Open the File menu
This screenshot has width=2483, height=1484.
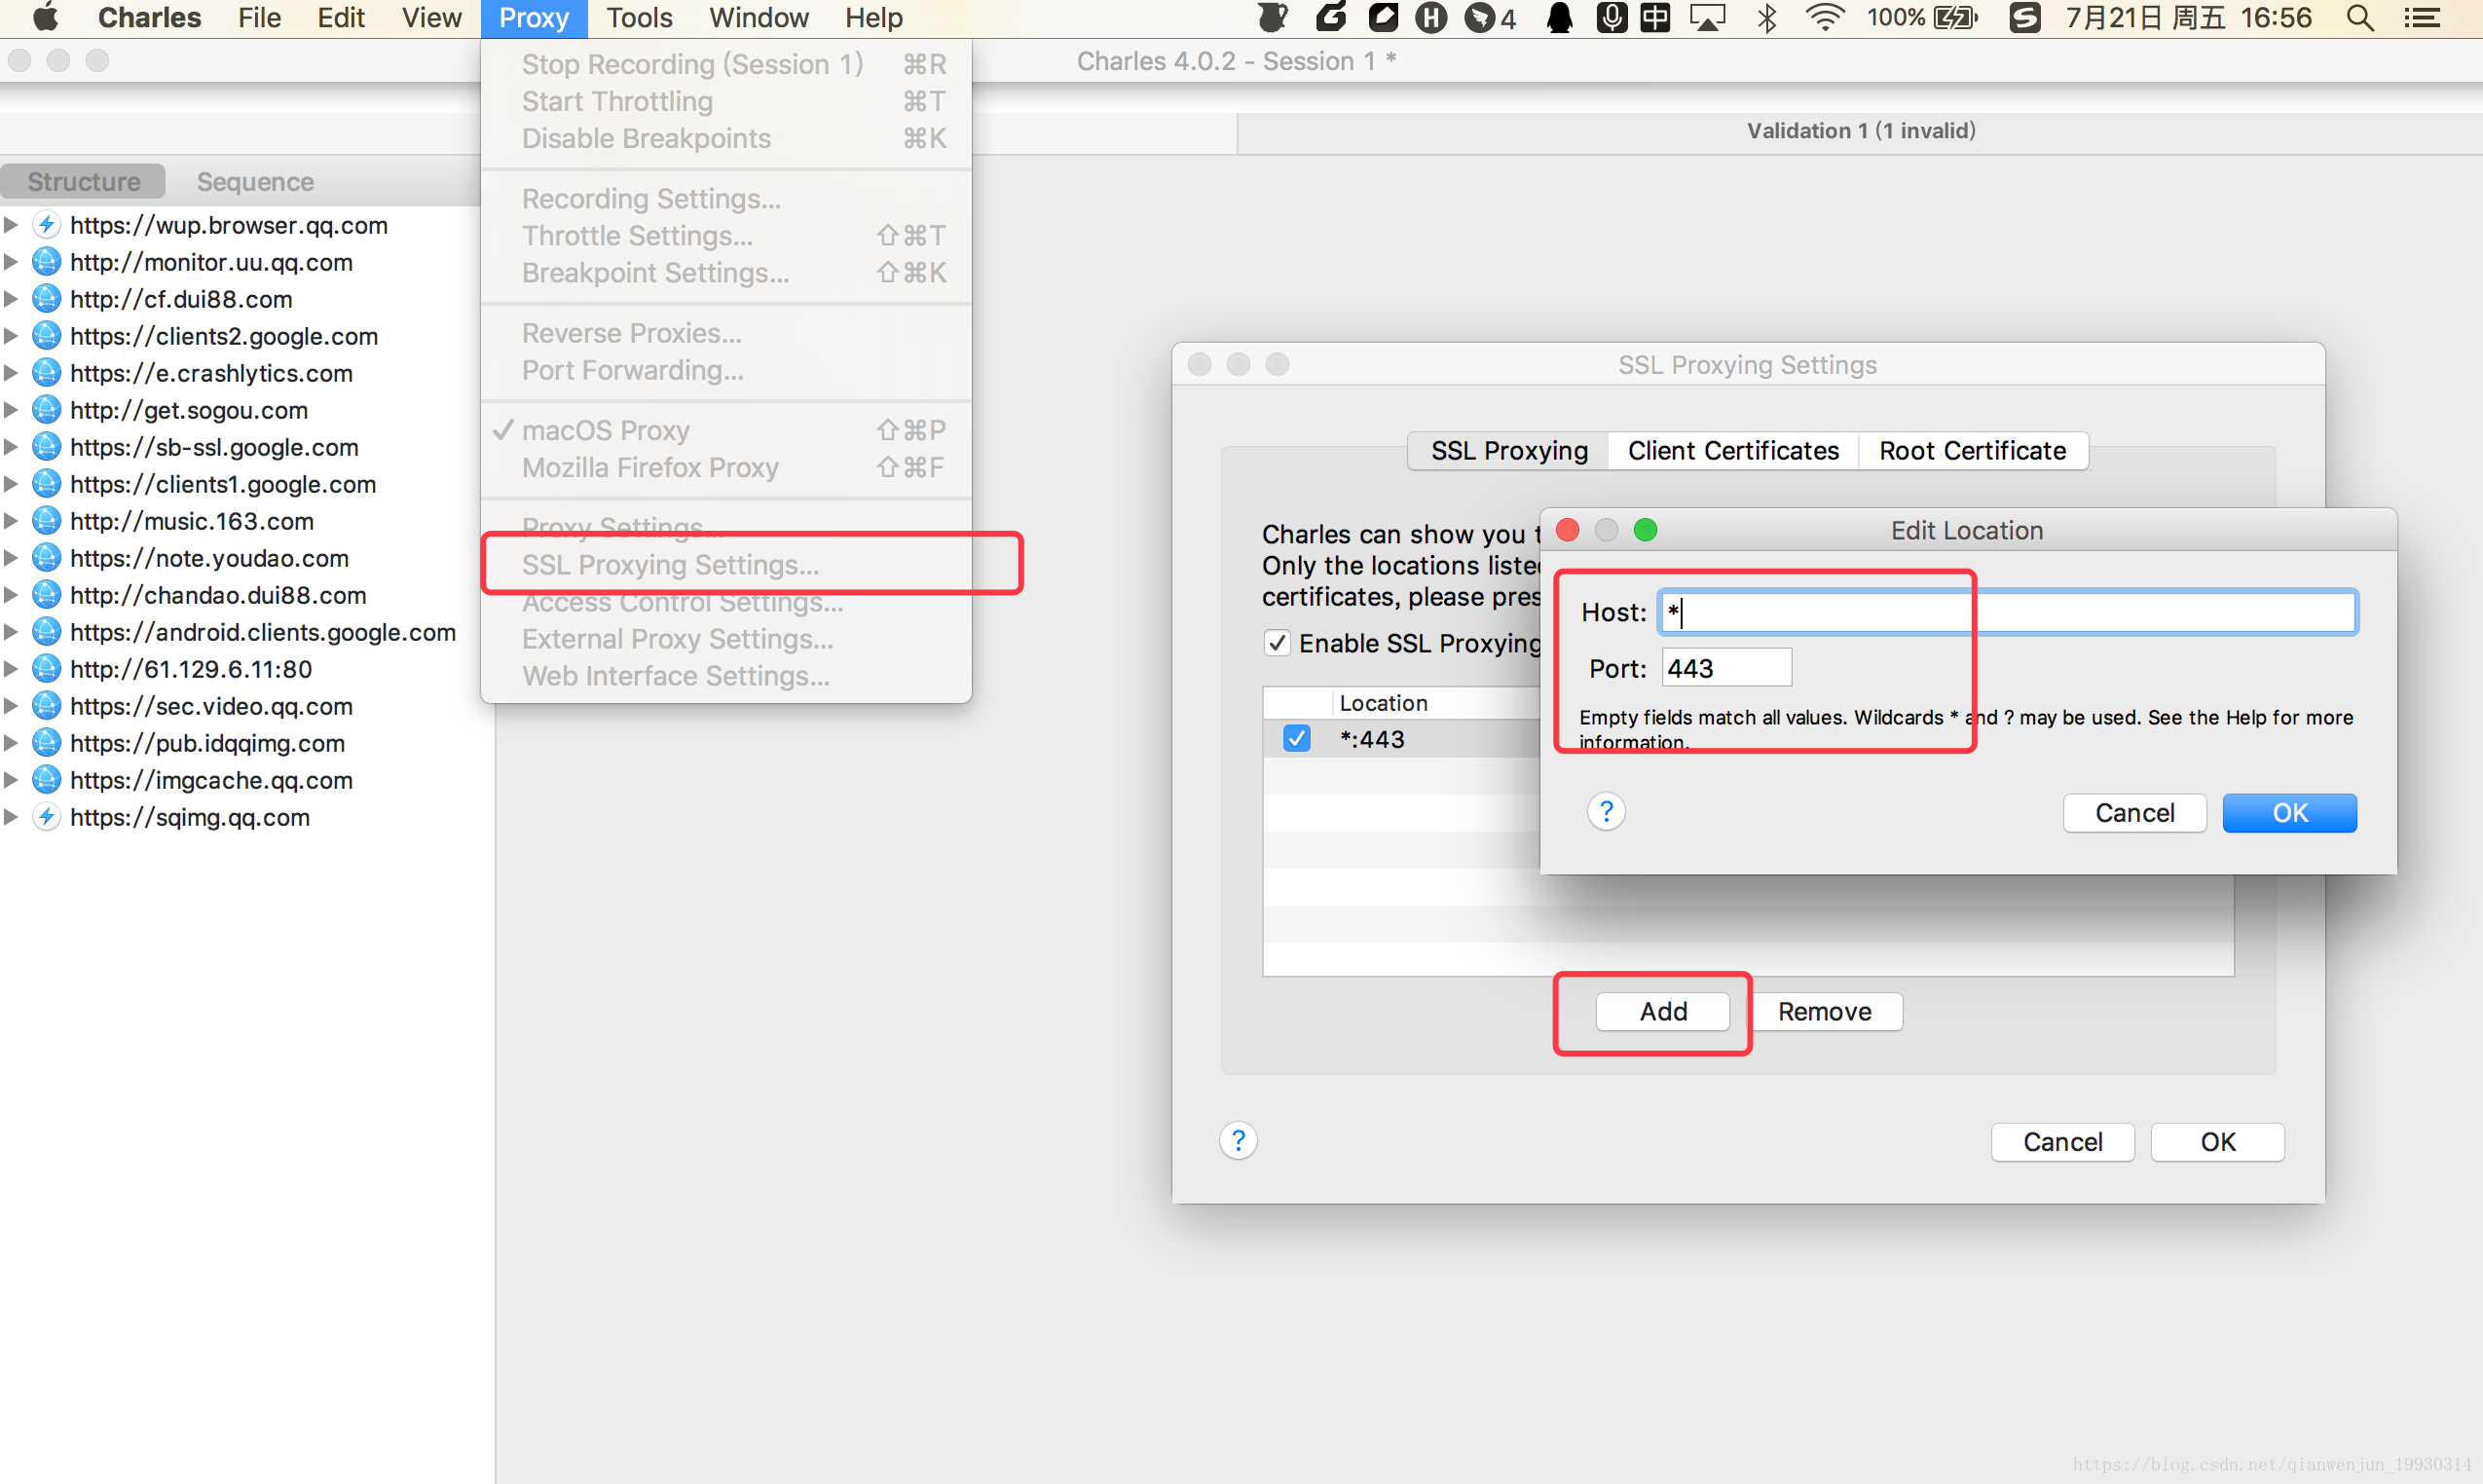tap(259, 18)
